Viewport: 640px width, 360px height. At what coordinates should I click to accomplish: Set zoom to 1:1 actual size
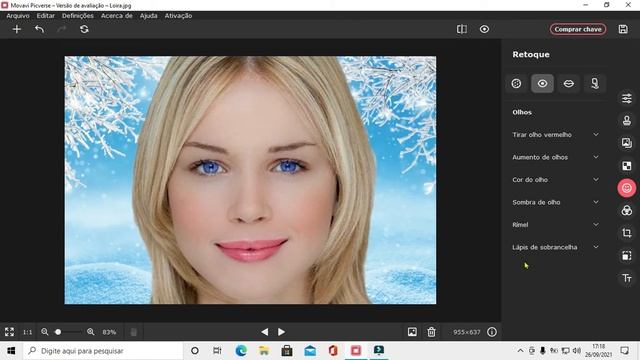27,332
